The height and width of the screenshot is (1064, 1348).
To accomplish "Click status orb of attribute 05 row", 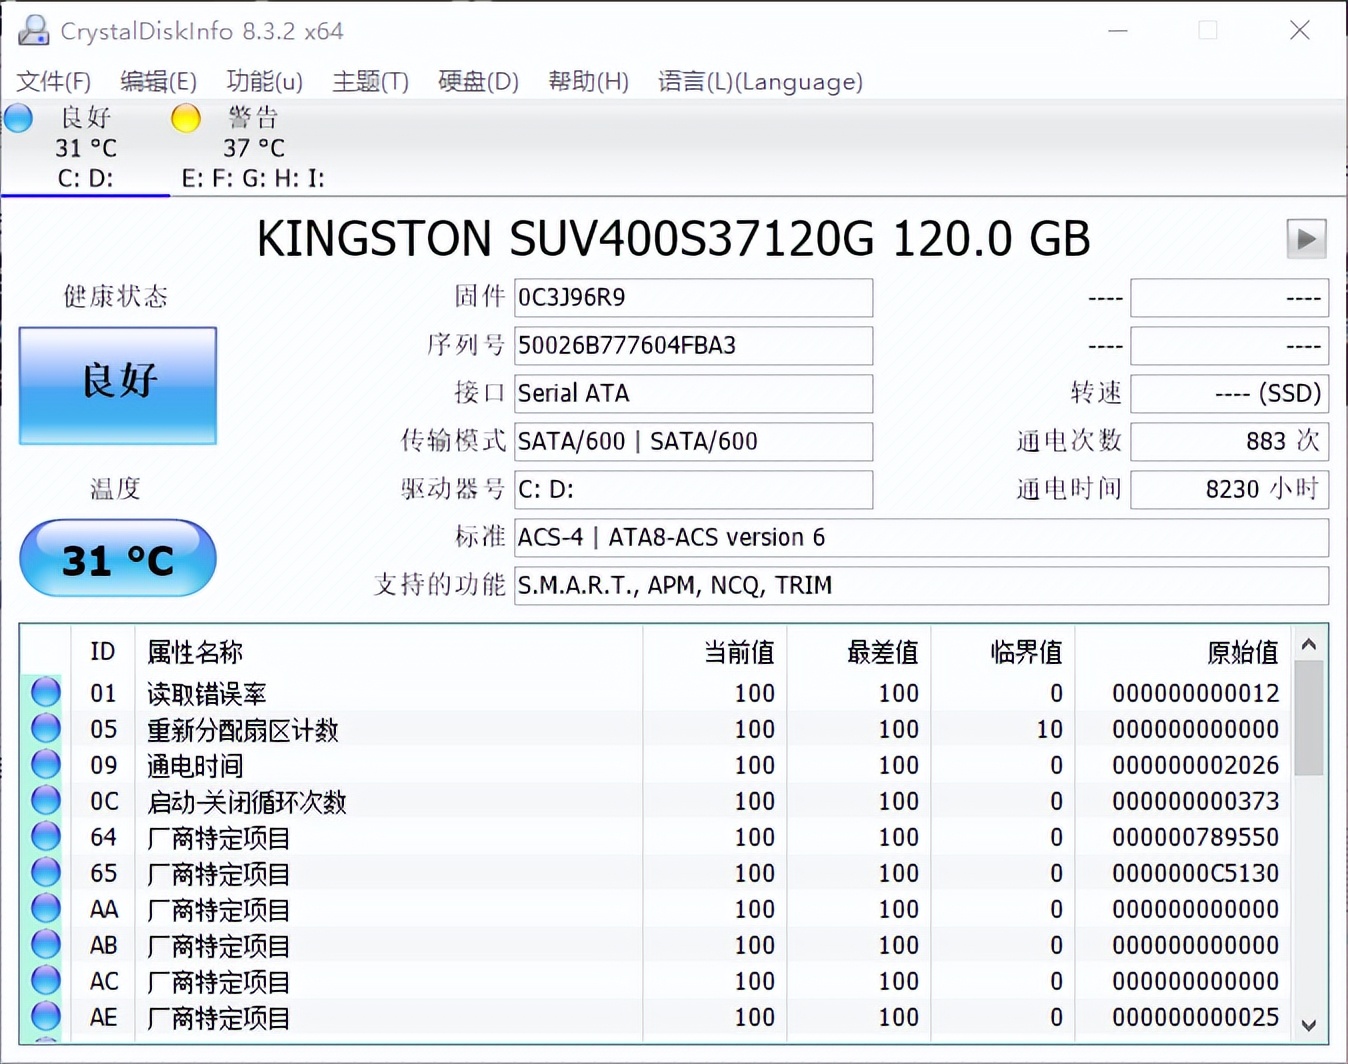I will tap(45, 728).
